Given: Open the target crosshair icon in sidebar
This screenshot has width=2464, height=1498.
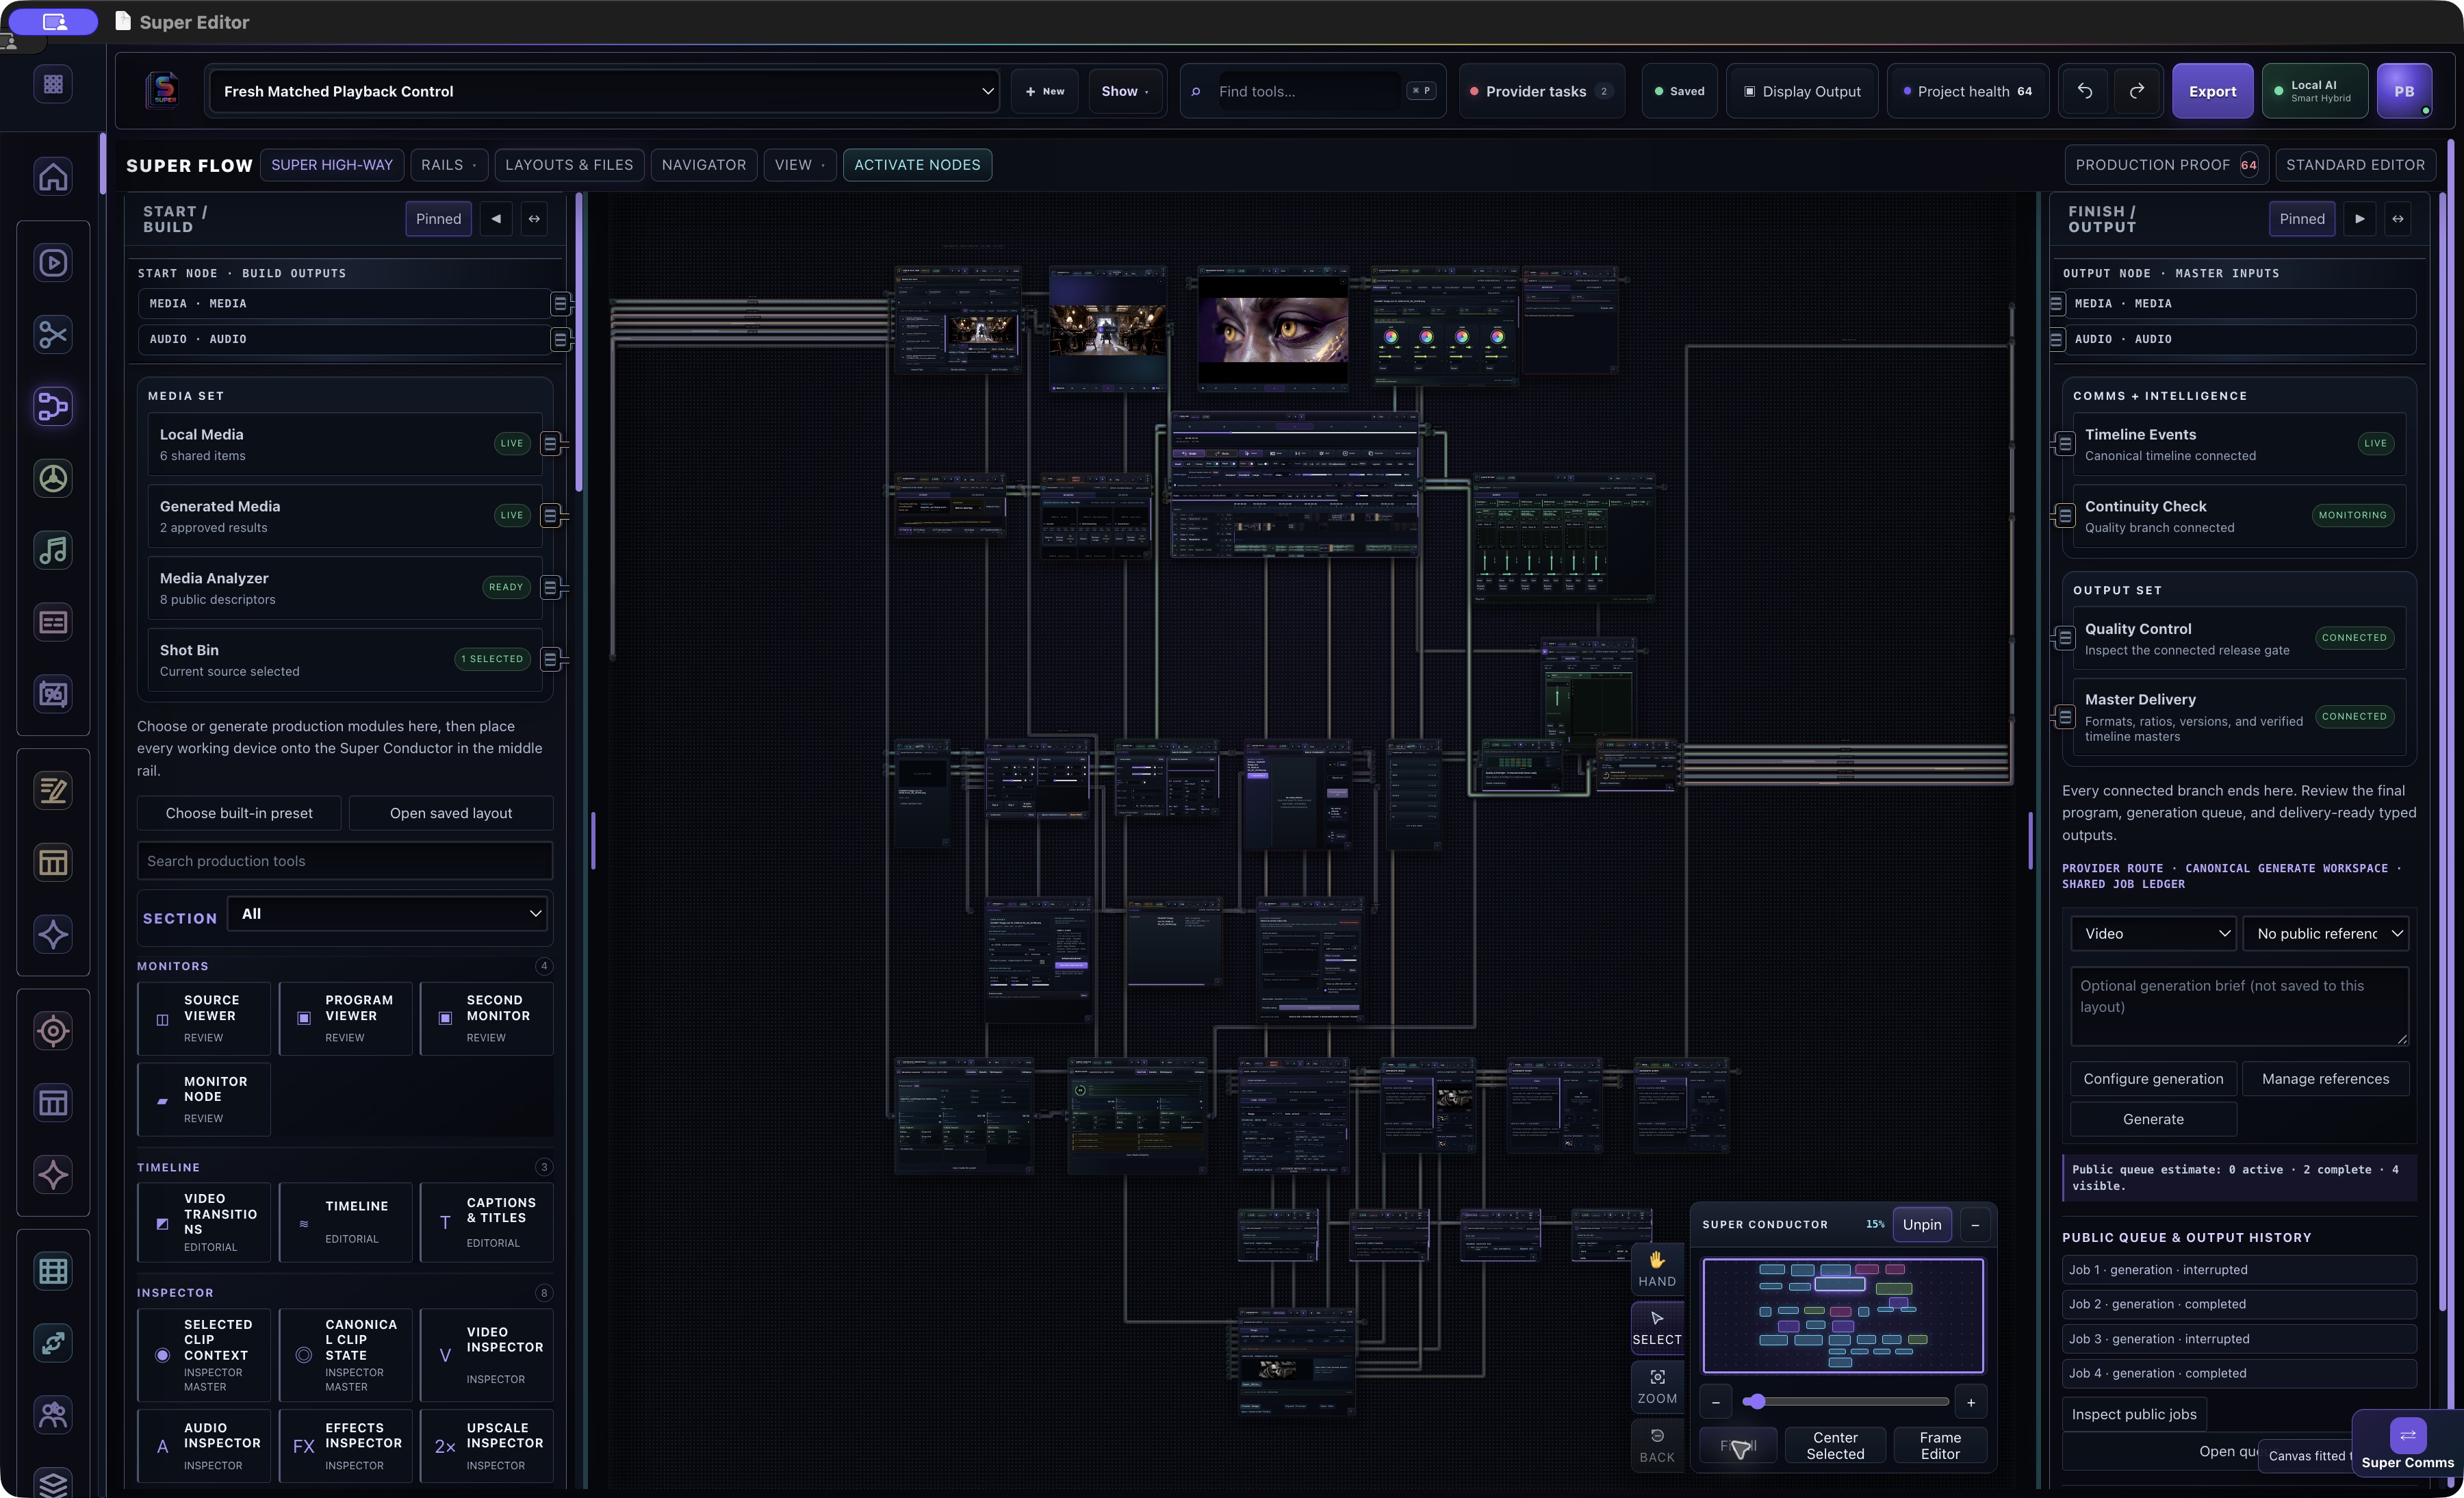Looking at the screenshot, I should click(53, 1031).
